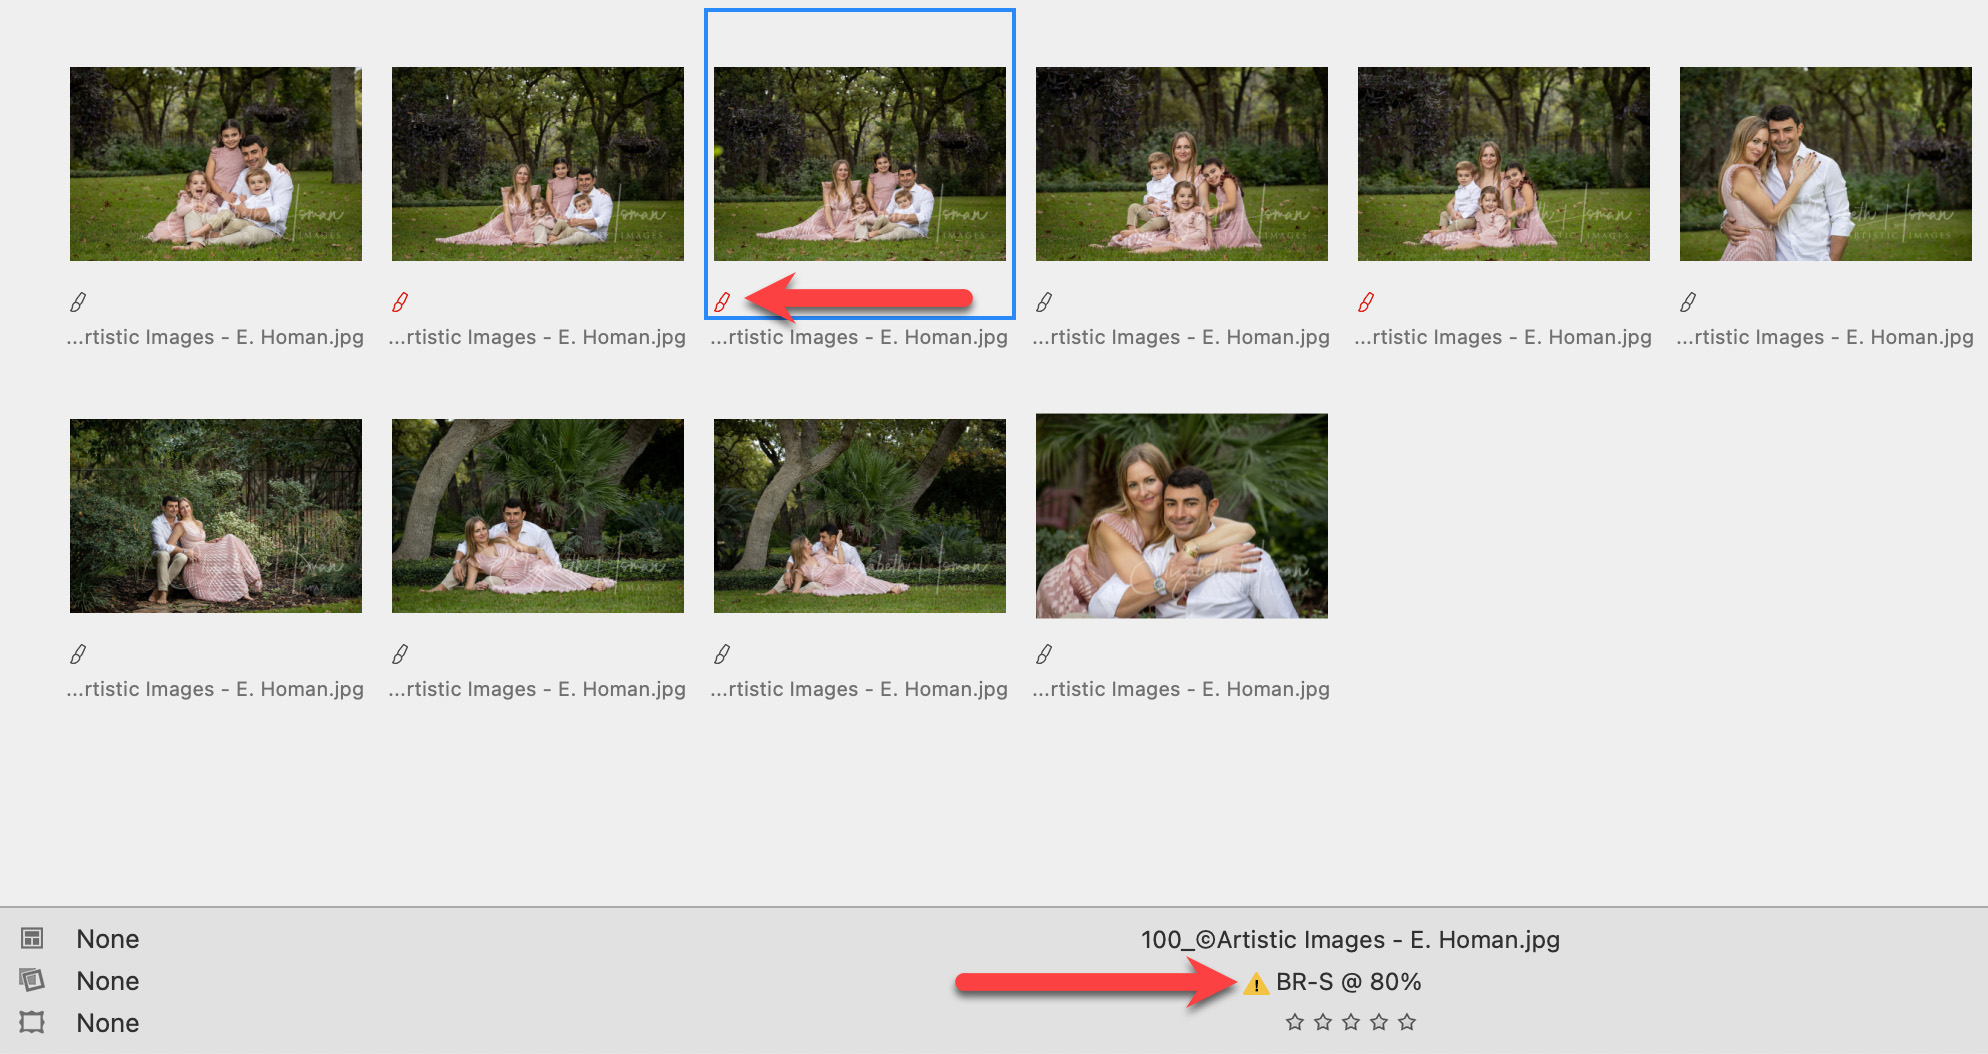Rate the image one star
This screenshot has height=1054, width=1988.
tap(1295, 1022)
